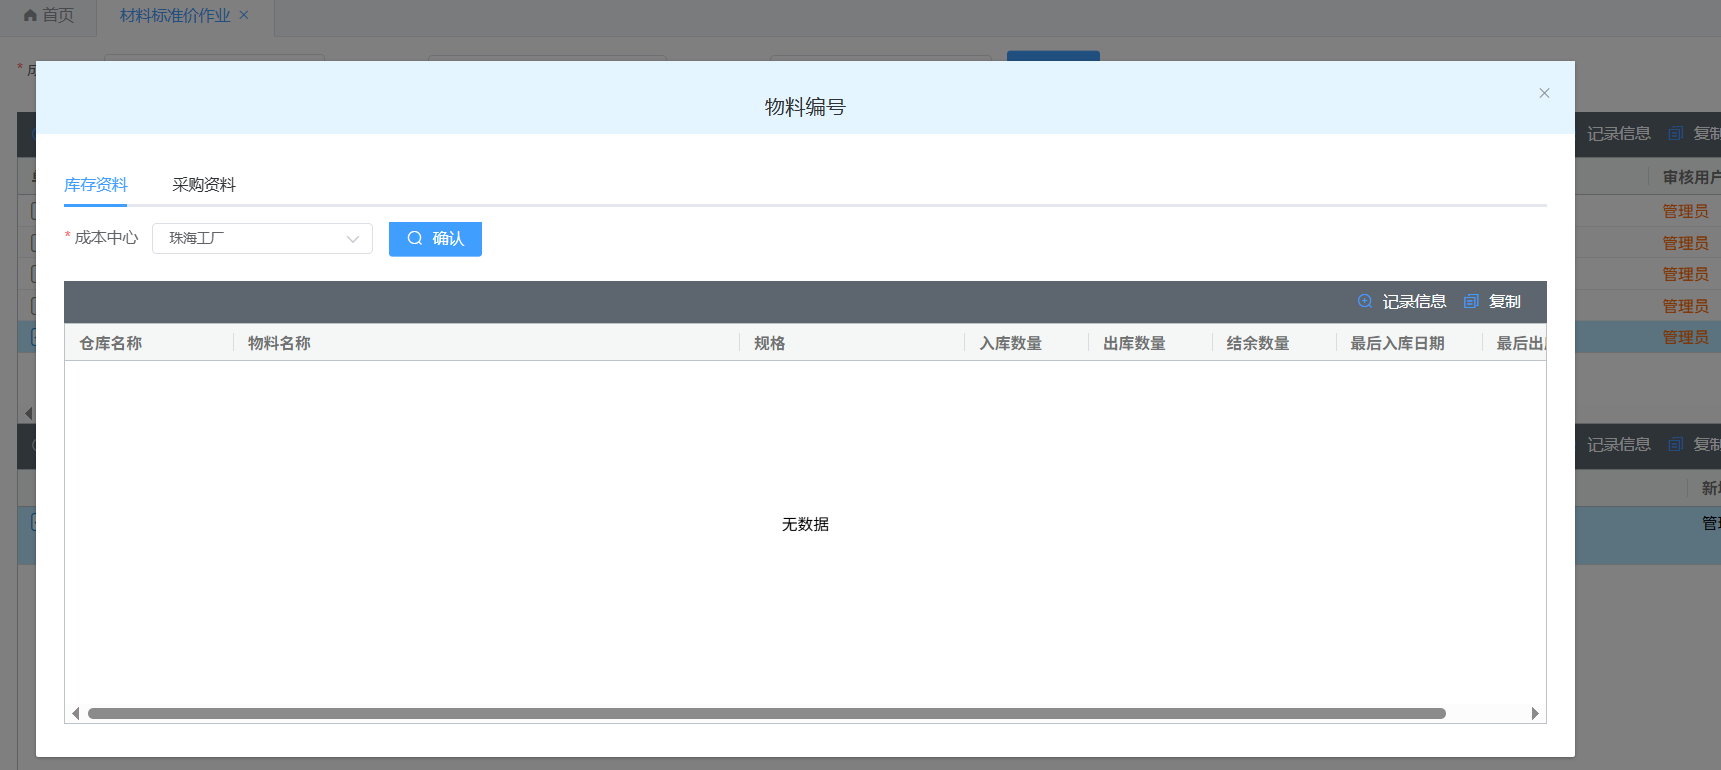Close the 物料编号 dialog
The image size is (1721, 770).
pyautogui.click(x=1544, y=93)
